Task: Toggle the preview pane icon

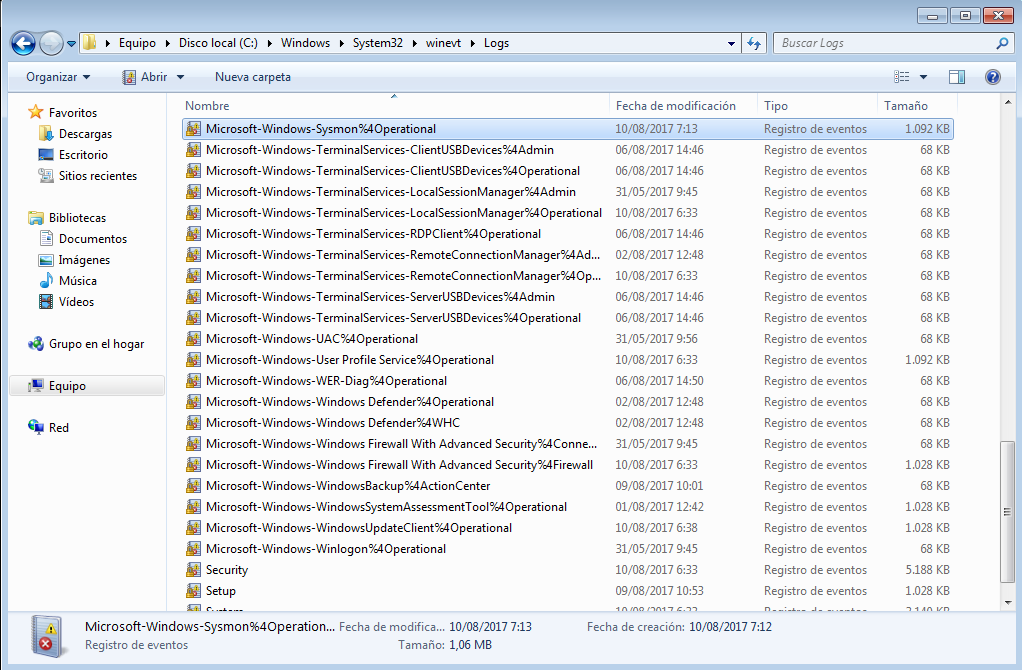Action: tap(957, 77)
